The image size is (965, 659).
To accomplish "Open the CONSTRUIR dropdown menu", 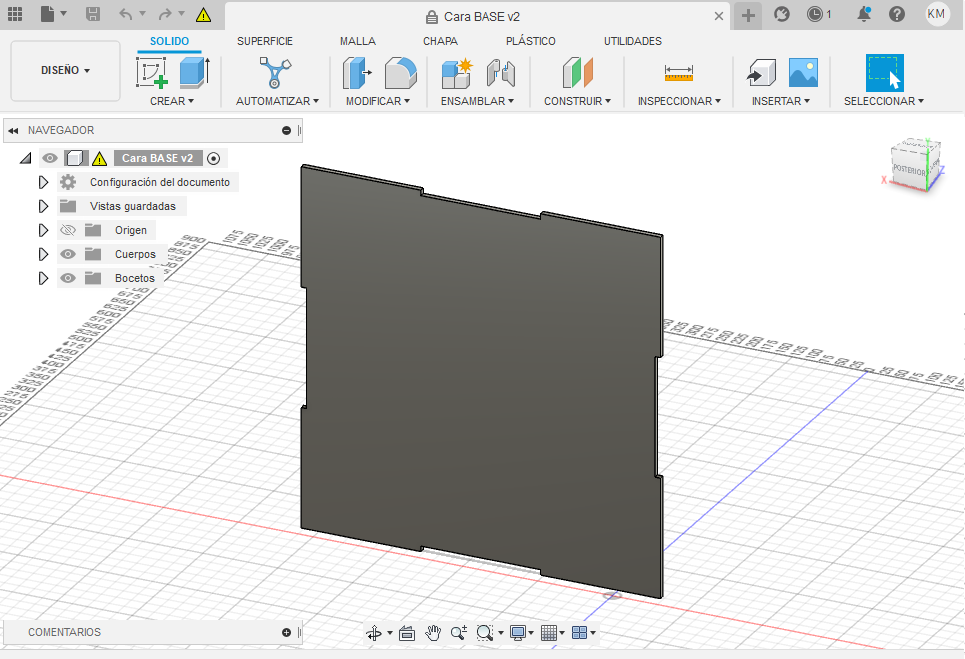I will (577, 101).
